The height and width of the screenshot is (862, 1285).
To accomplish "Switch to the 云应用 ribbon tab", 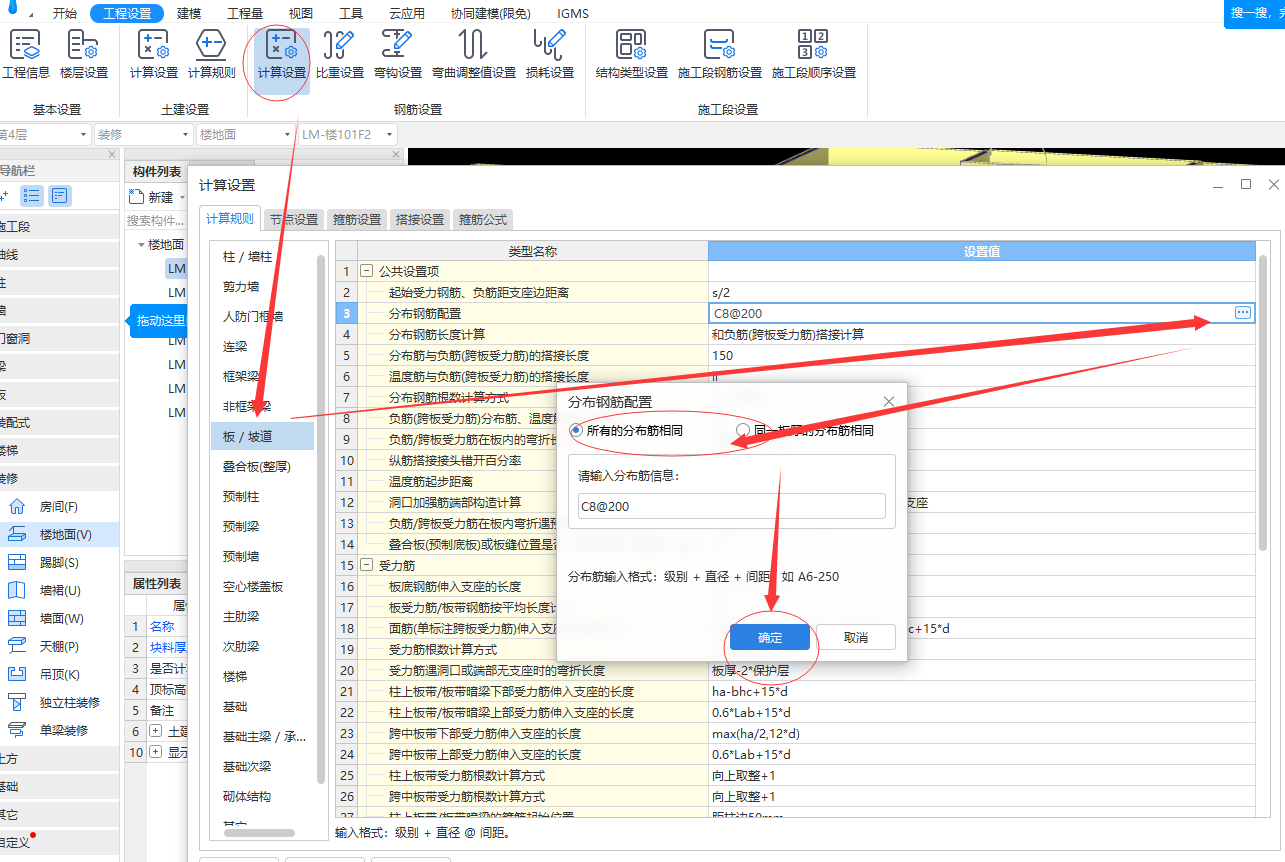I will tap(407, 14).
